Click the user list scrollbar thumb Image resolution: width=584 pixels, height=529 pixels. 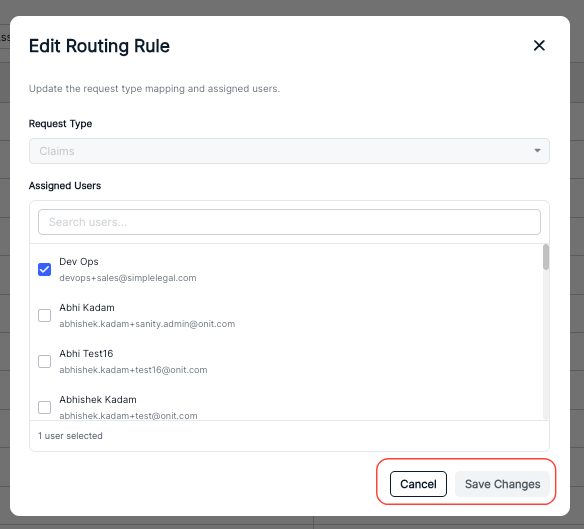pos(546,257)
